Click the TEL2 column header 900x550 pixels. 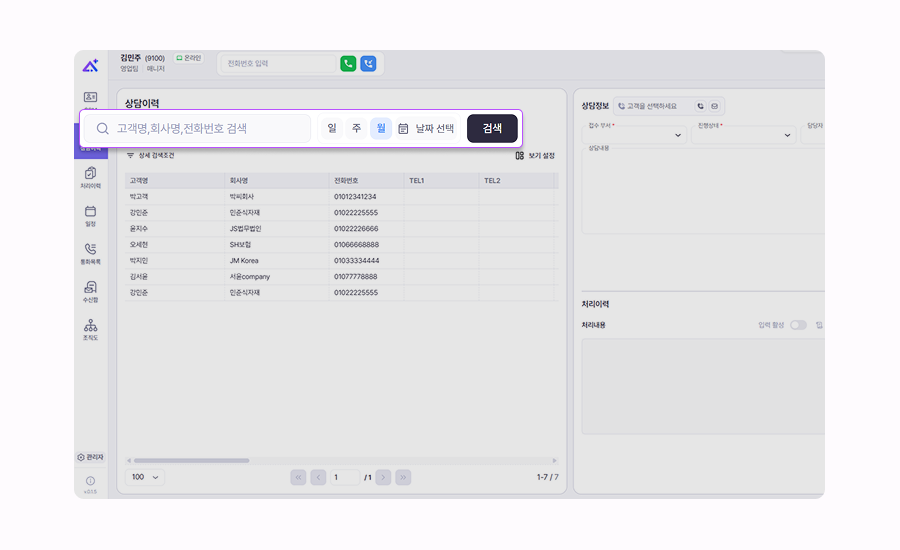pyautogui.click(x=517, y=181)
